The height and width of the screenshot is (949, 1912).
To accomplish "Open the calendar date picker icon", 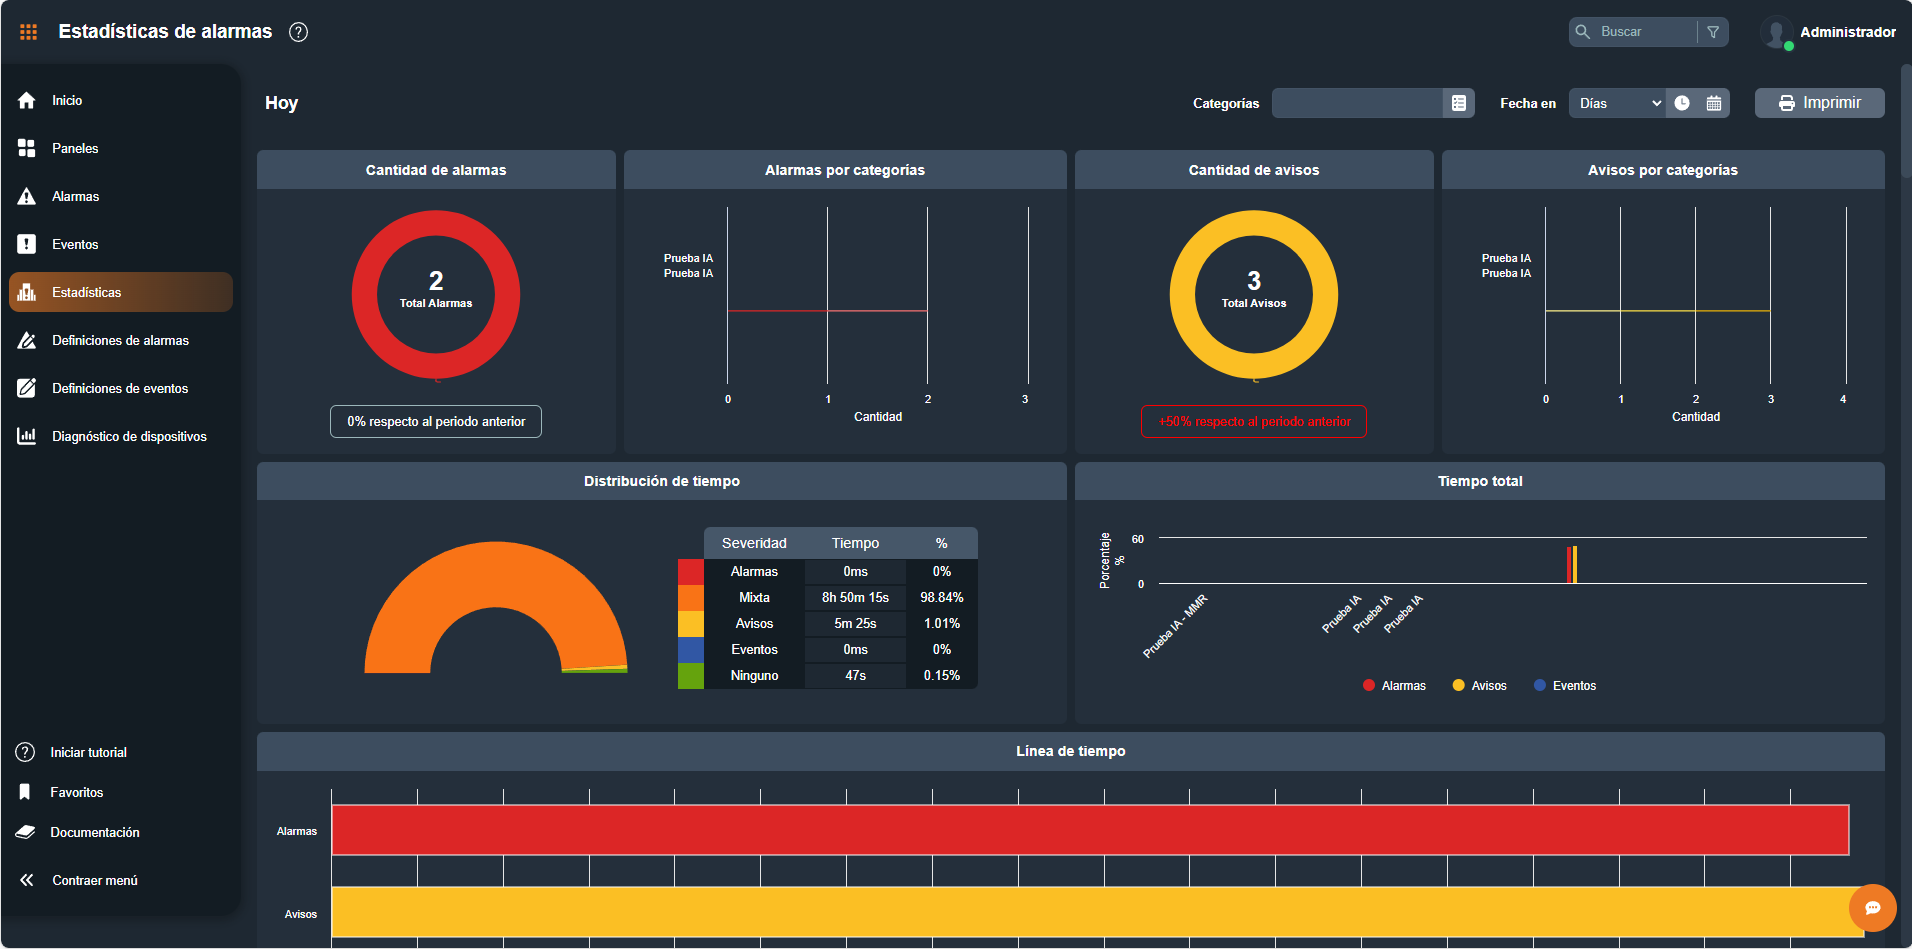I will click(x=1714, y=103).
